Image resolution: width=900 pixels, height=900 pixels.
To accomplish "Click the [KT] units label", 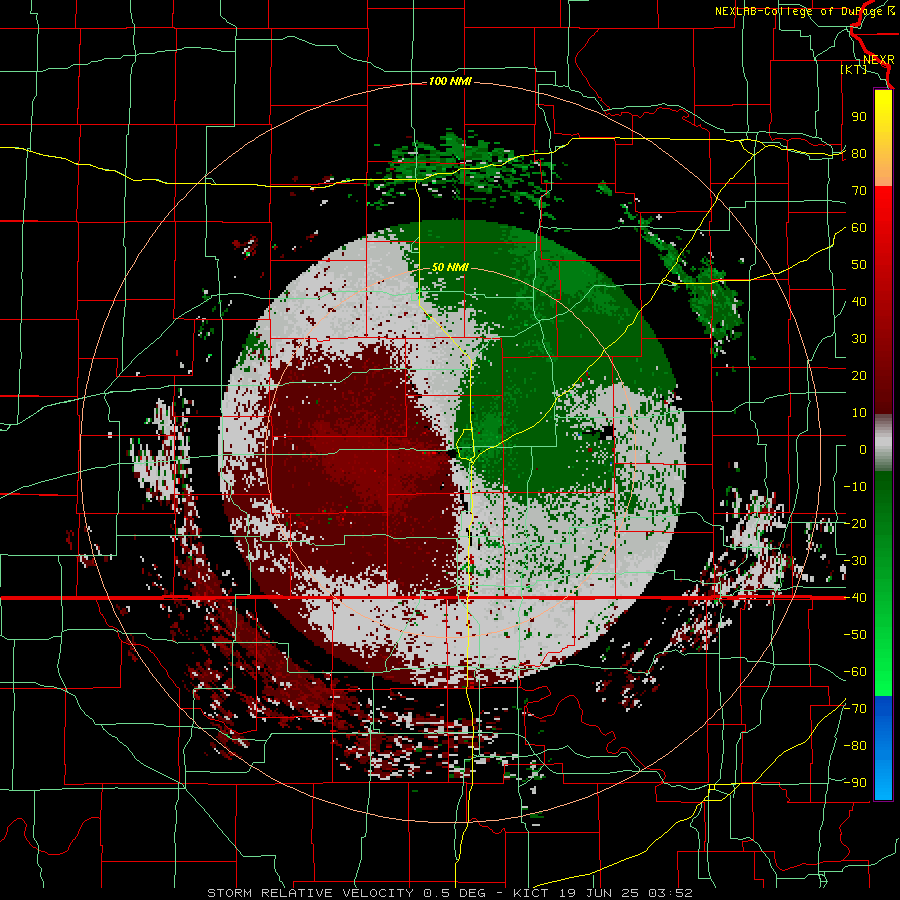I will [854, 69].
